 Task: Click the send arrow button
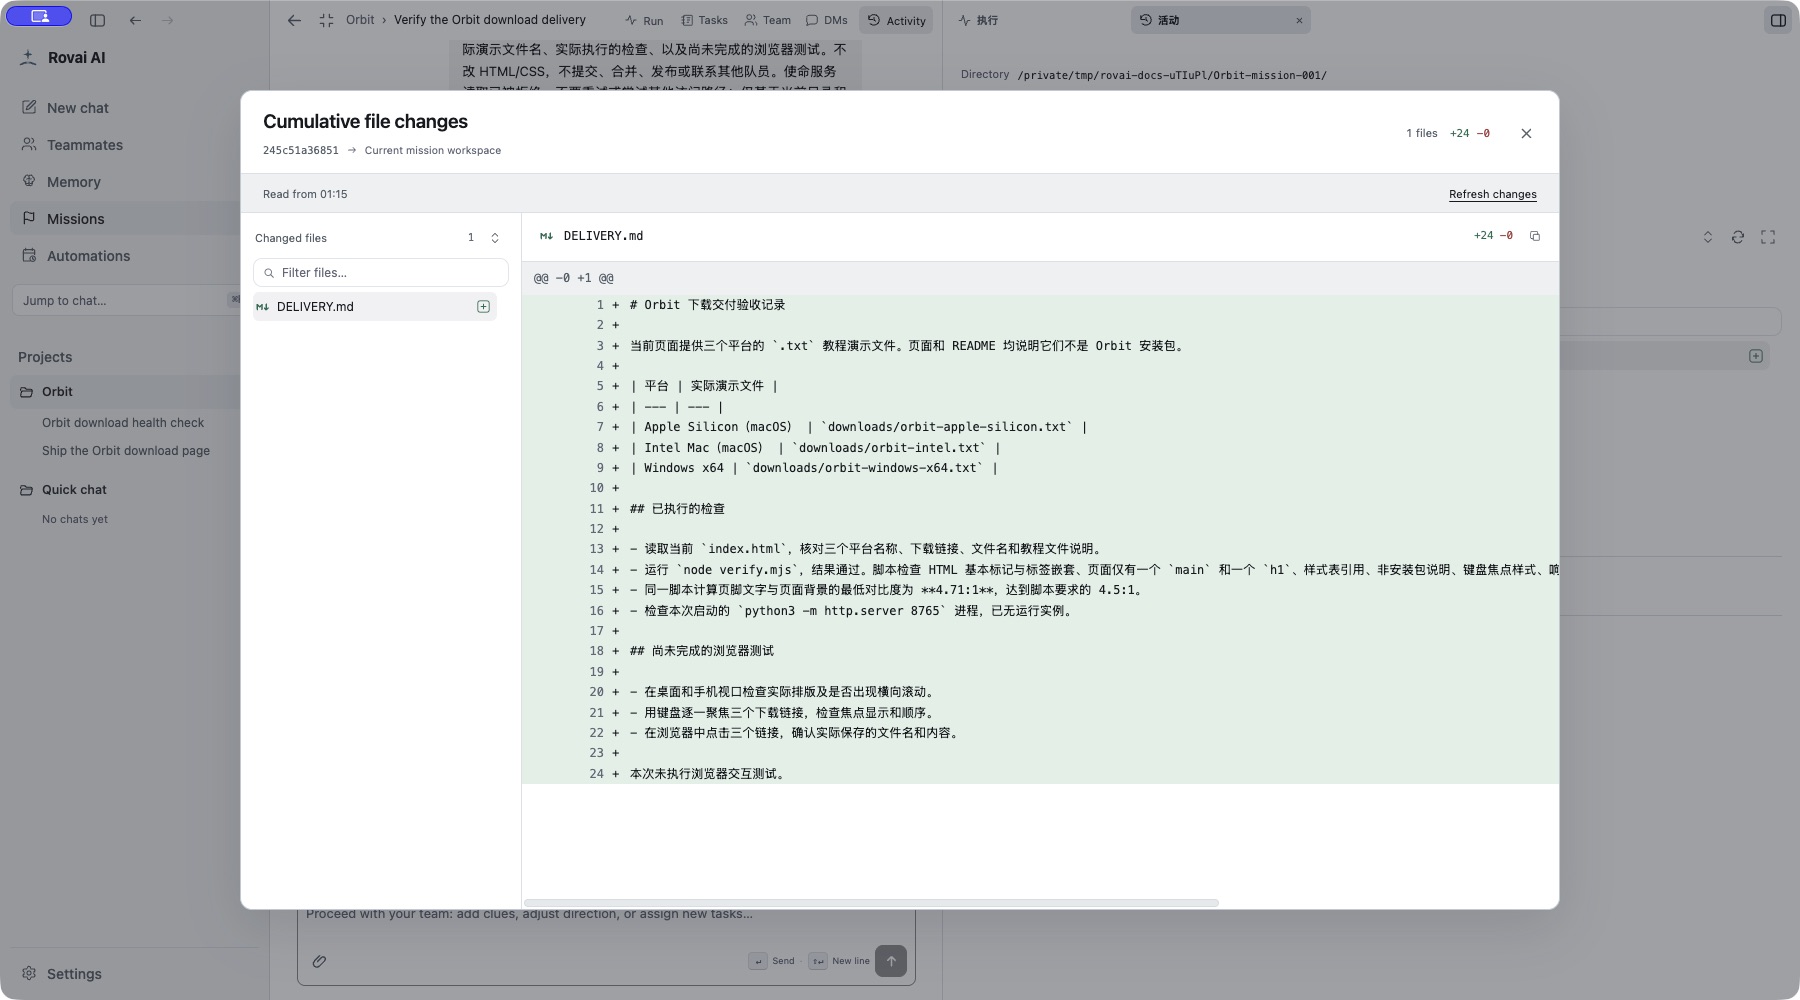[890, 961]
